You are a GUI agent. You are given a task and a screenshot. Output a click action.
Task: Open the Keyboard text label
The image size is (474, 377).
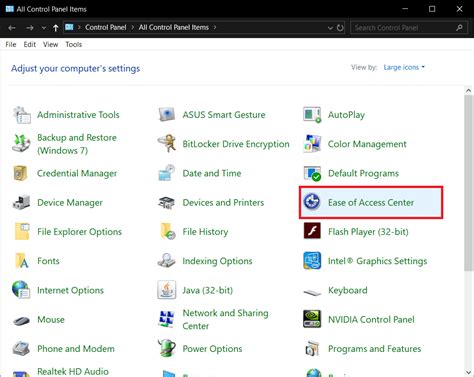point(348,290)
